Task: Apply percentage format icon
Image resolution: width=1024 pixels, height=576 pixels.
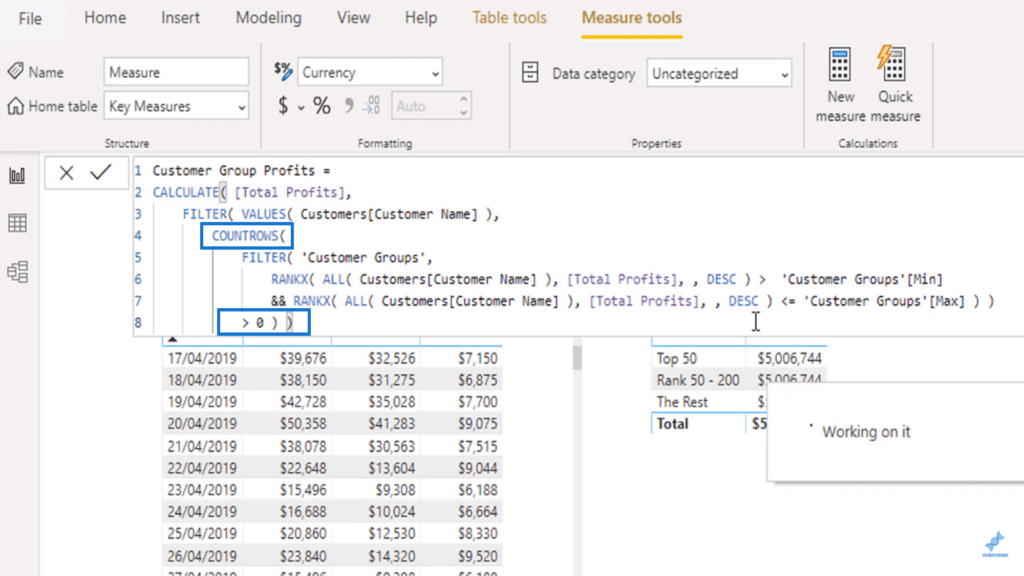Action: click(x=322, y=106)
